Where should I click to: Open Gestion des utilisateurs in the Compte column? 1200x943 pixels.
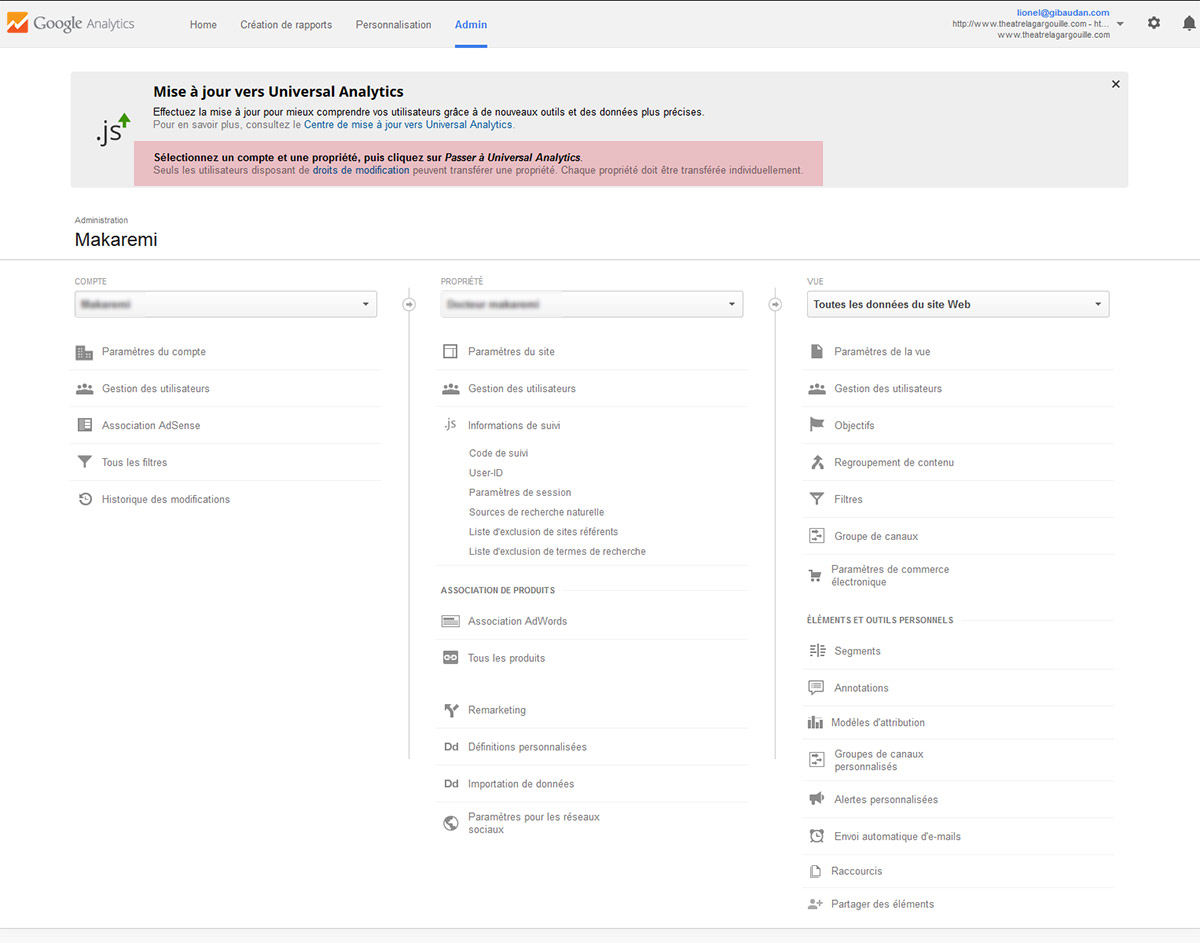[156, 388]
